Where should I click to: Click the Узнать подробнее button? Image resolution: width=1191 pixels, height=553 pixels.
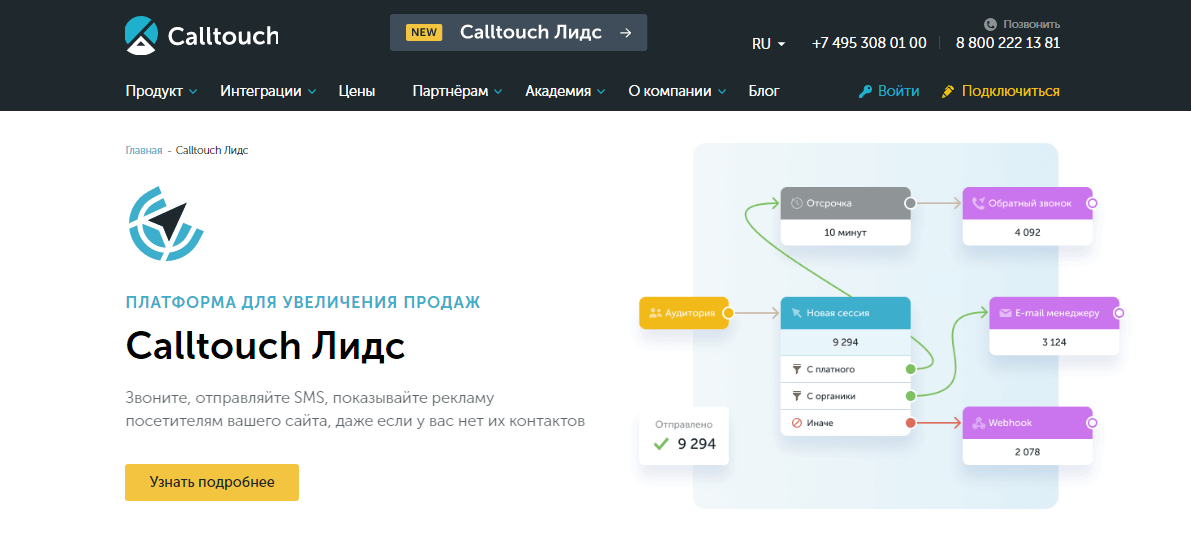point(212,482)
